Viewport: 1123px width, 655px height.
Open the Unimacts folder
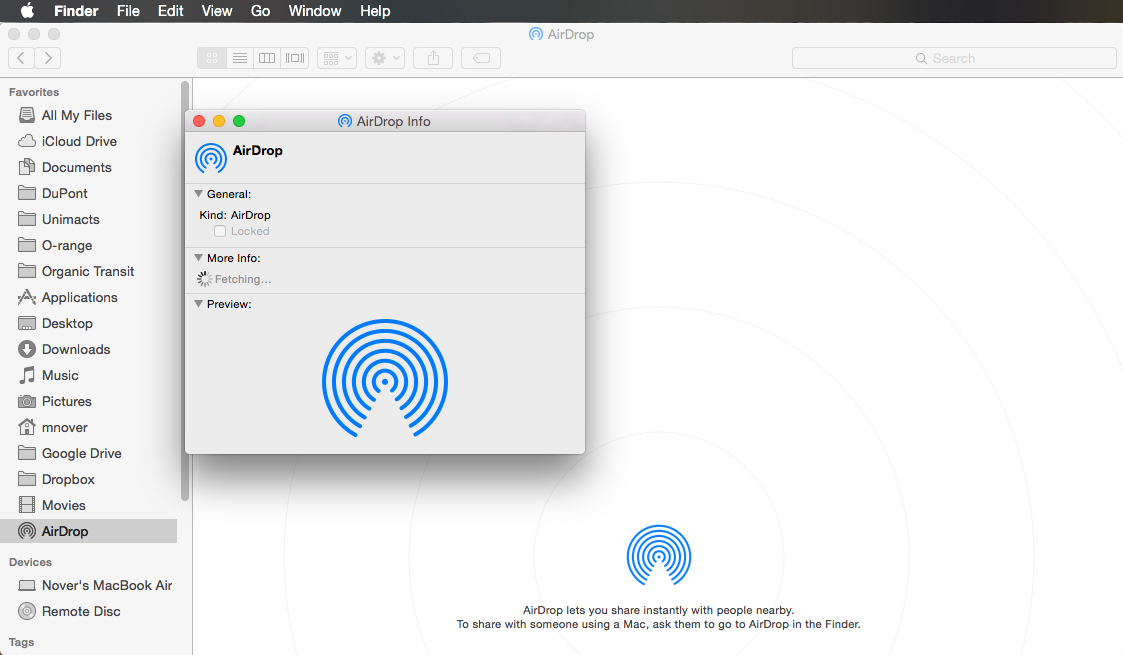[x=89, y=219]
